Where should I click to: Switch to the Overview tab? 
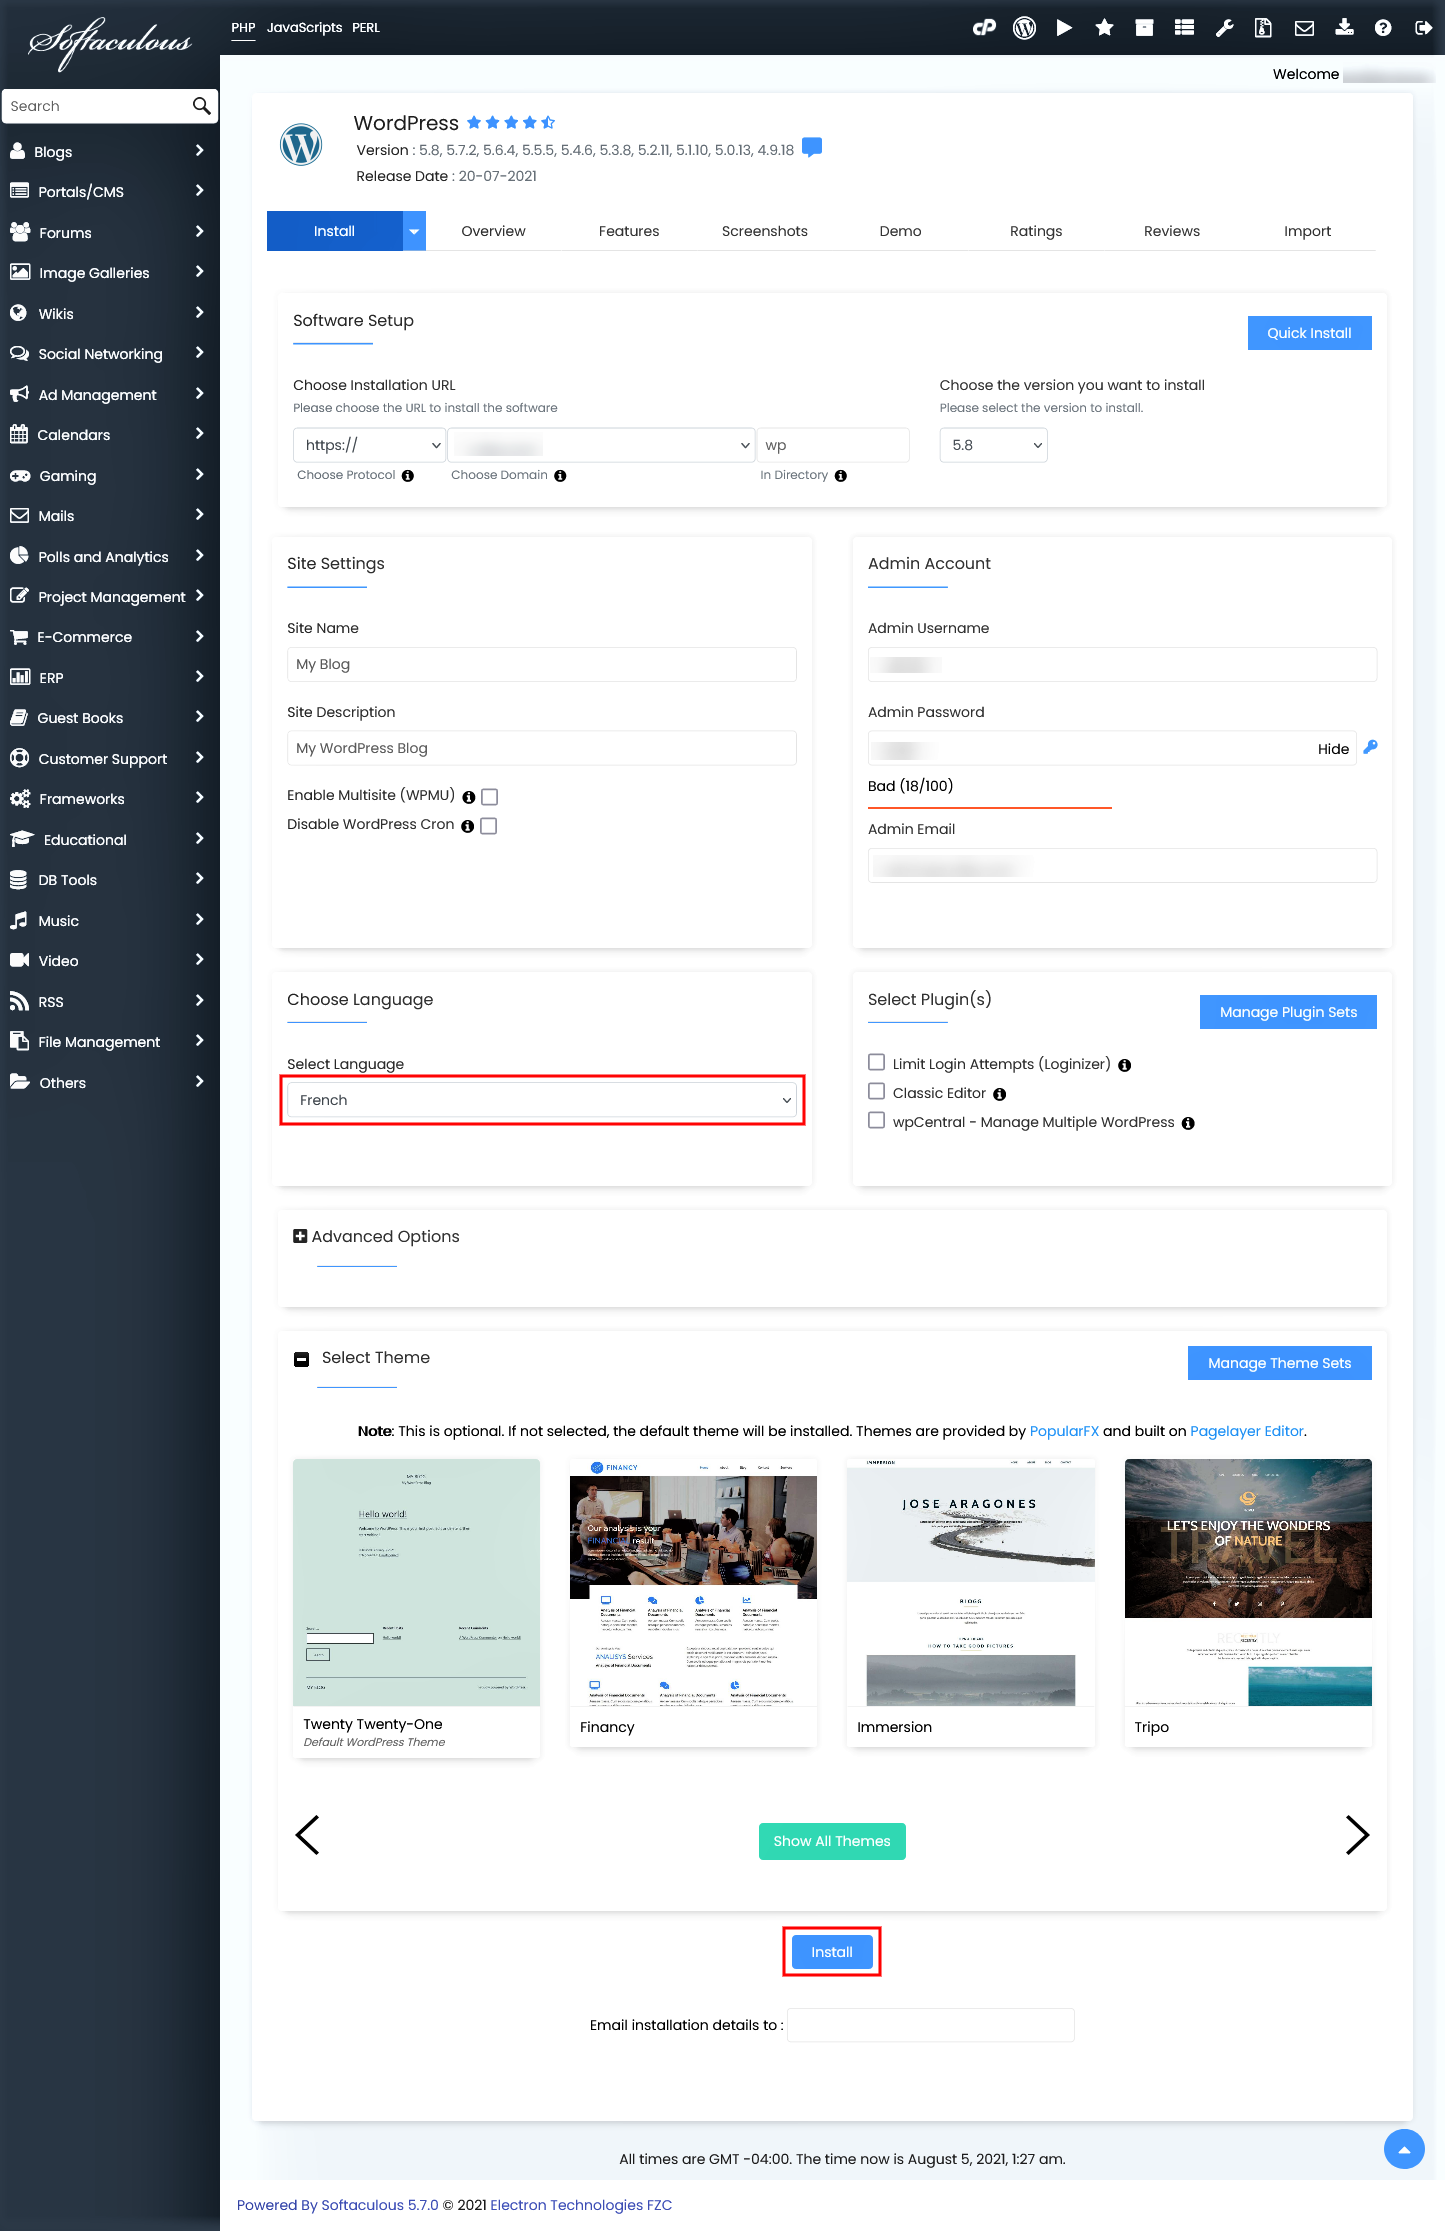pos(493,231)
